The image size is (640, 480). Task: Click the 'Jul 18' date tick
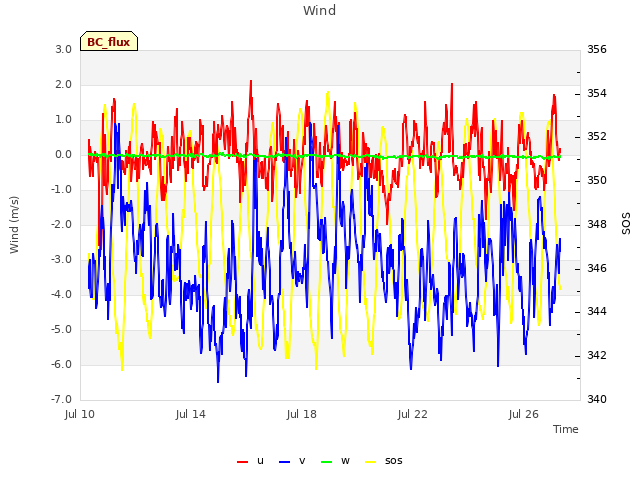302,414
